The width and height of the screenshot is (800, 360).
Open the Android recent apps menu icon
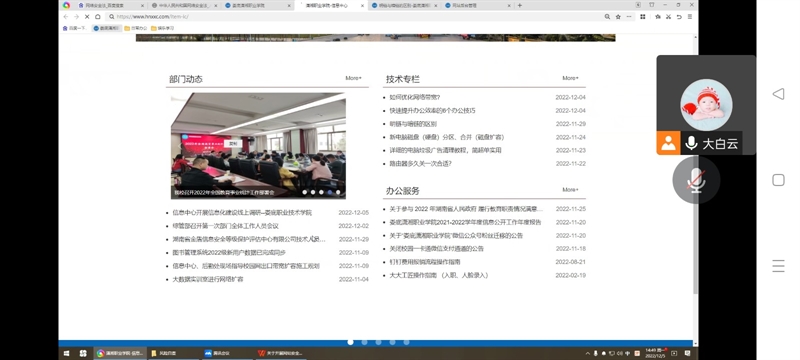[778, 266]
